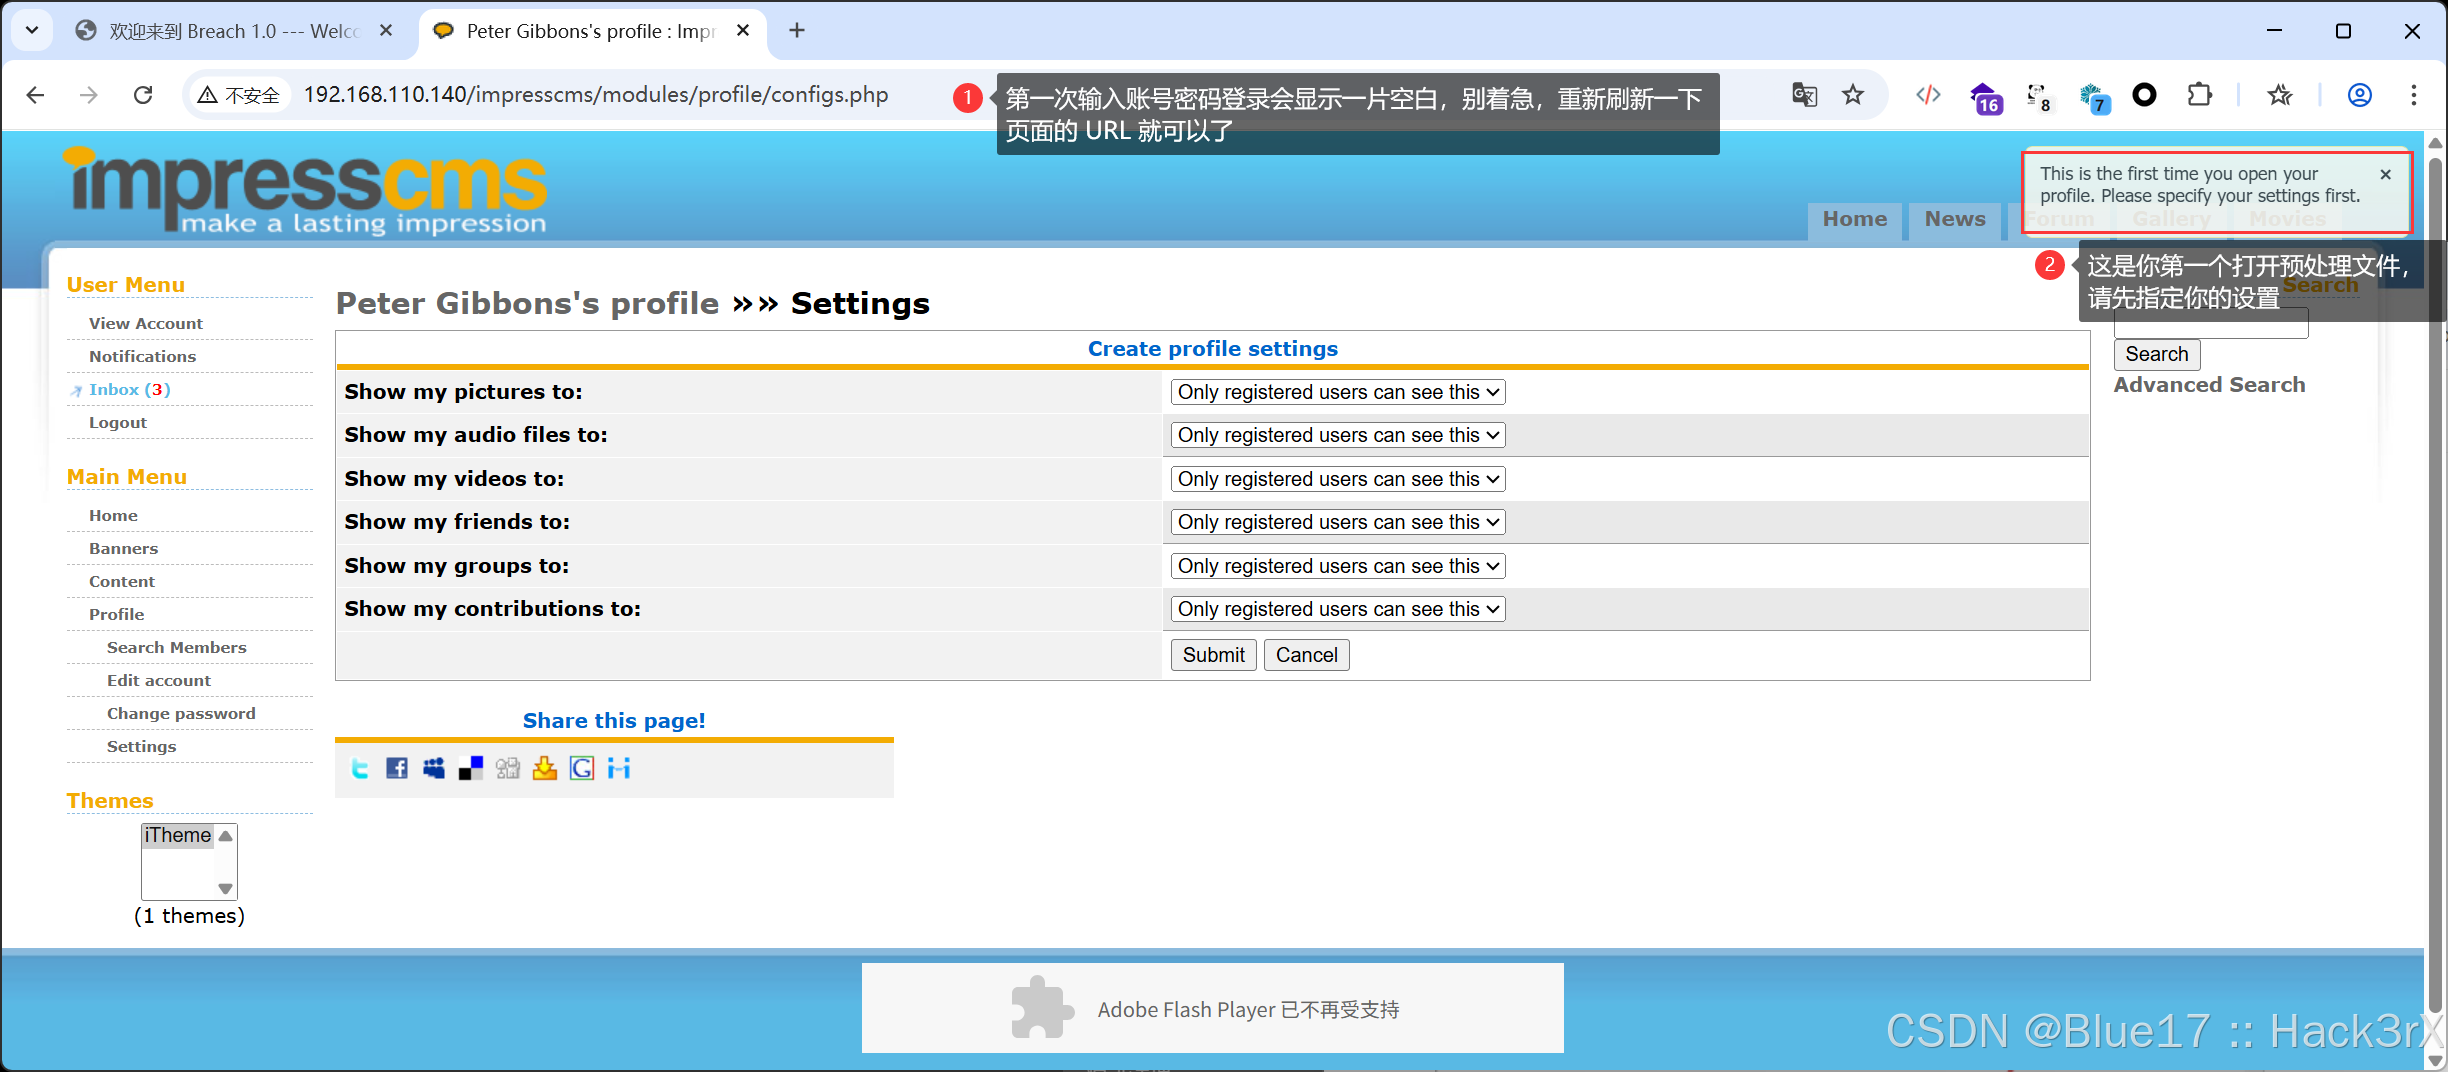Click the not-secure warning site info
Screen dimensions: 2448x1072
pyautogui.click(x=238, y=95)
